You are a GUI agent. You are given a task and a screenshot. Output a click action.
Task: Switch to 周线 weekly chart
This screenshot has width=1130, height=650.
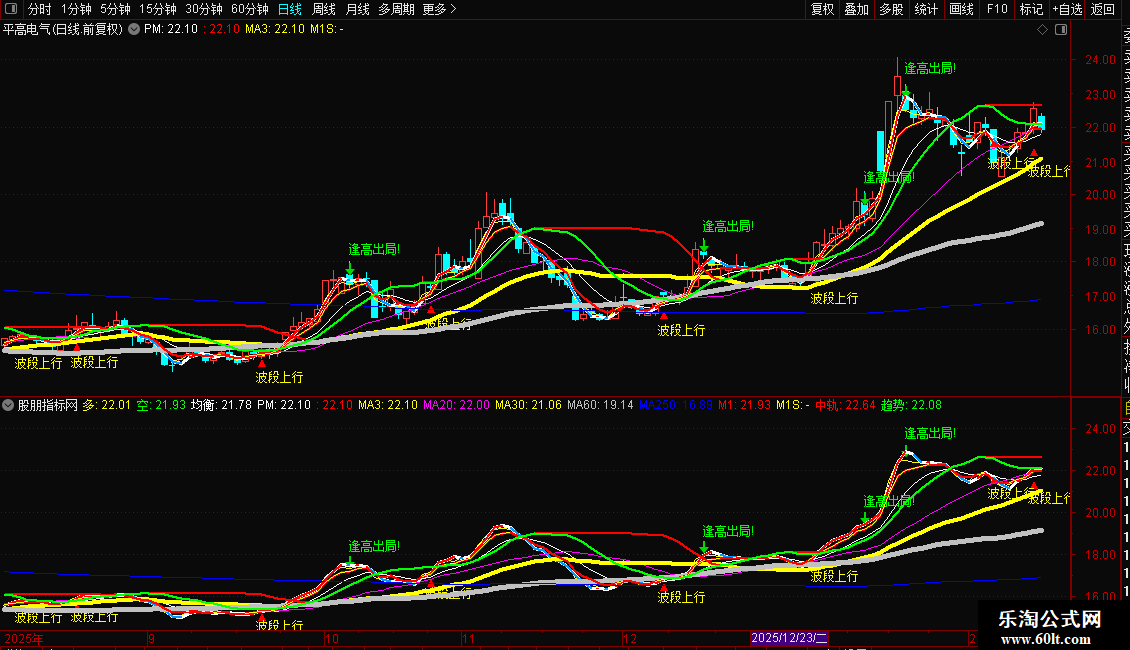click(324, 9)
